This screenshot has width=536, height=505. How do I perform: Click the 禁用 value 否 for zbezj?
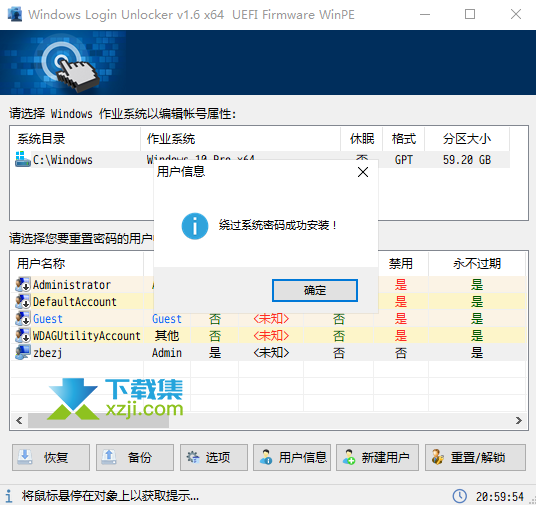click(401, 353)
